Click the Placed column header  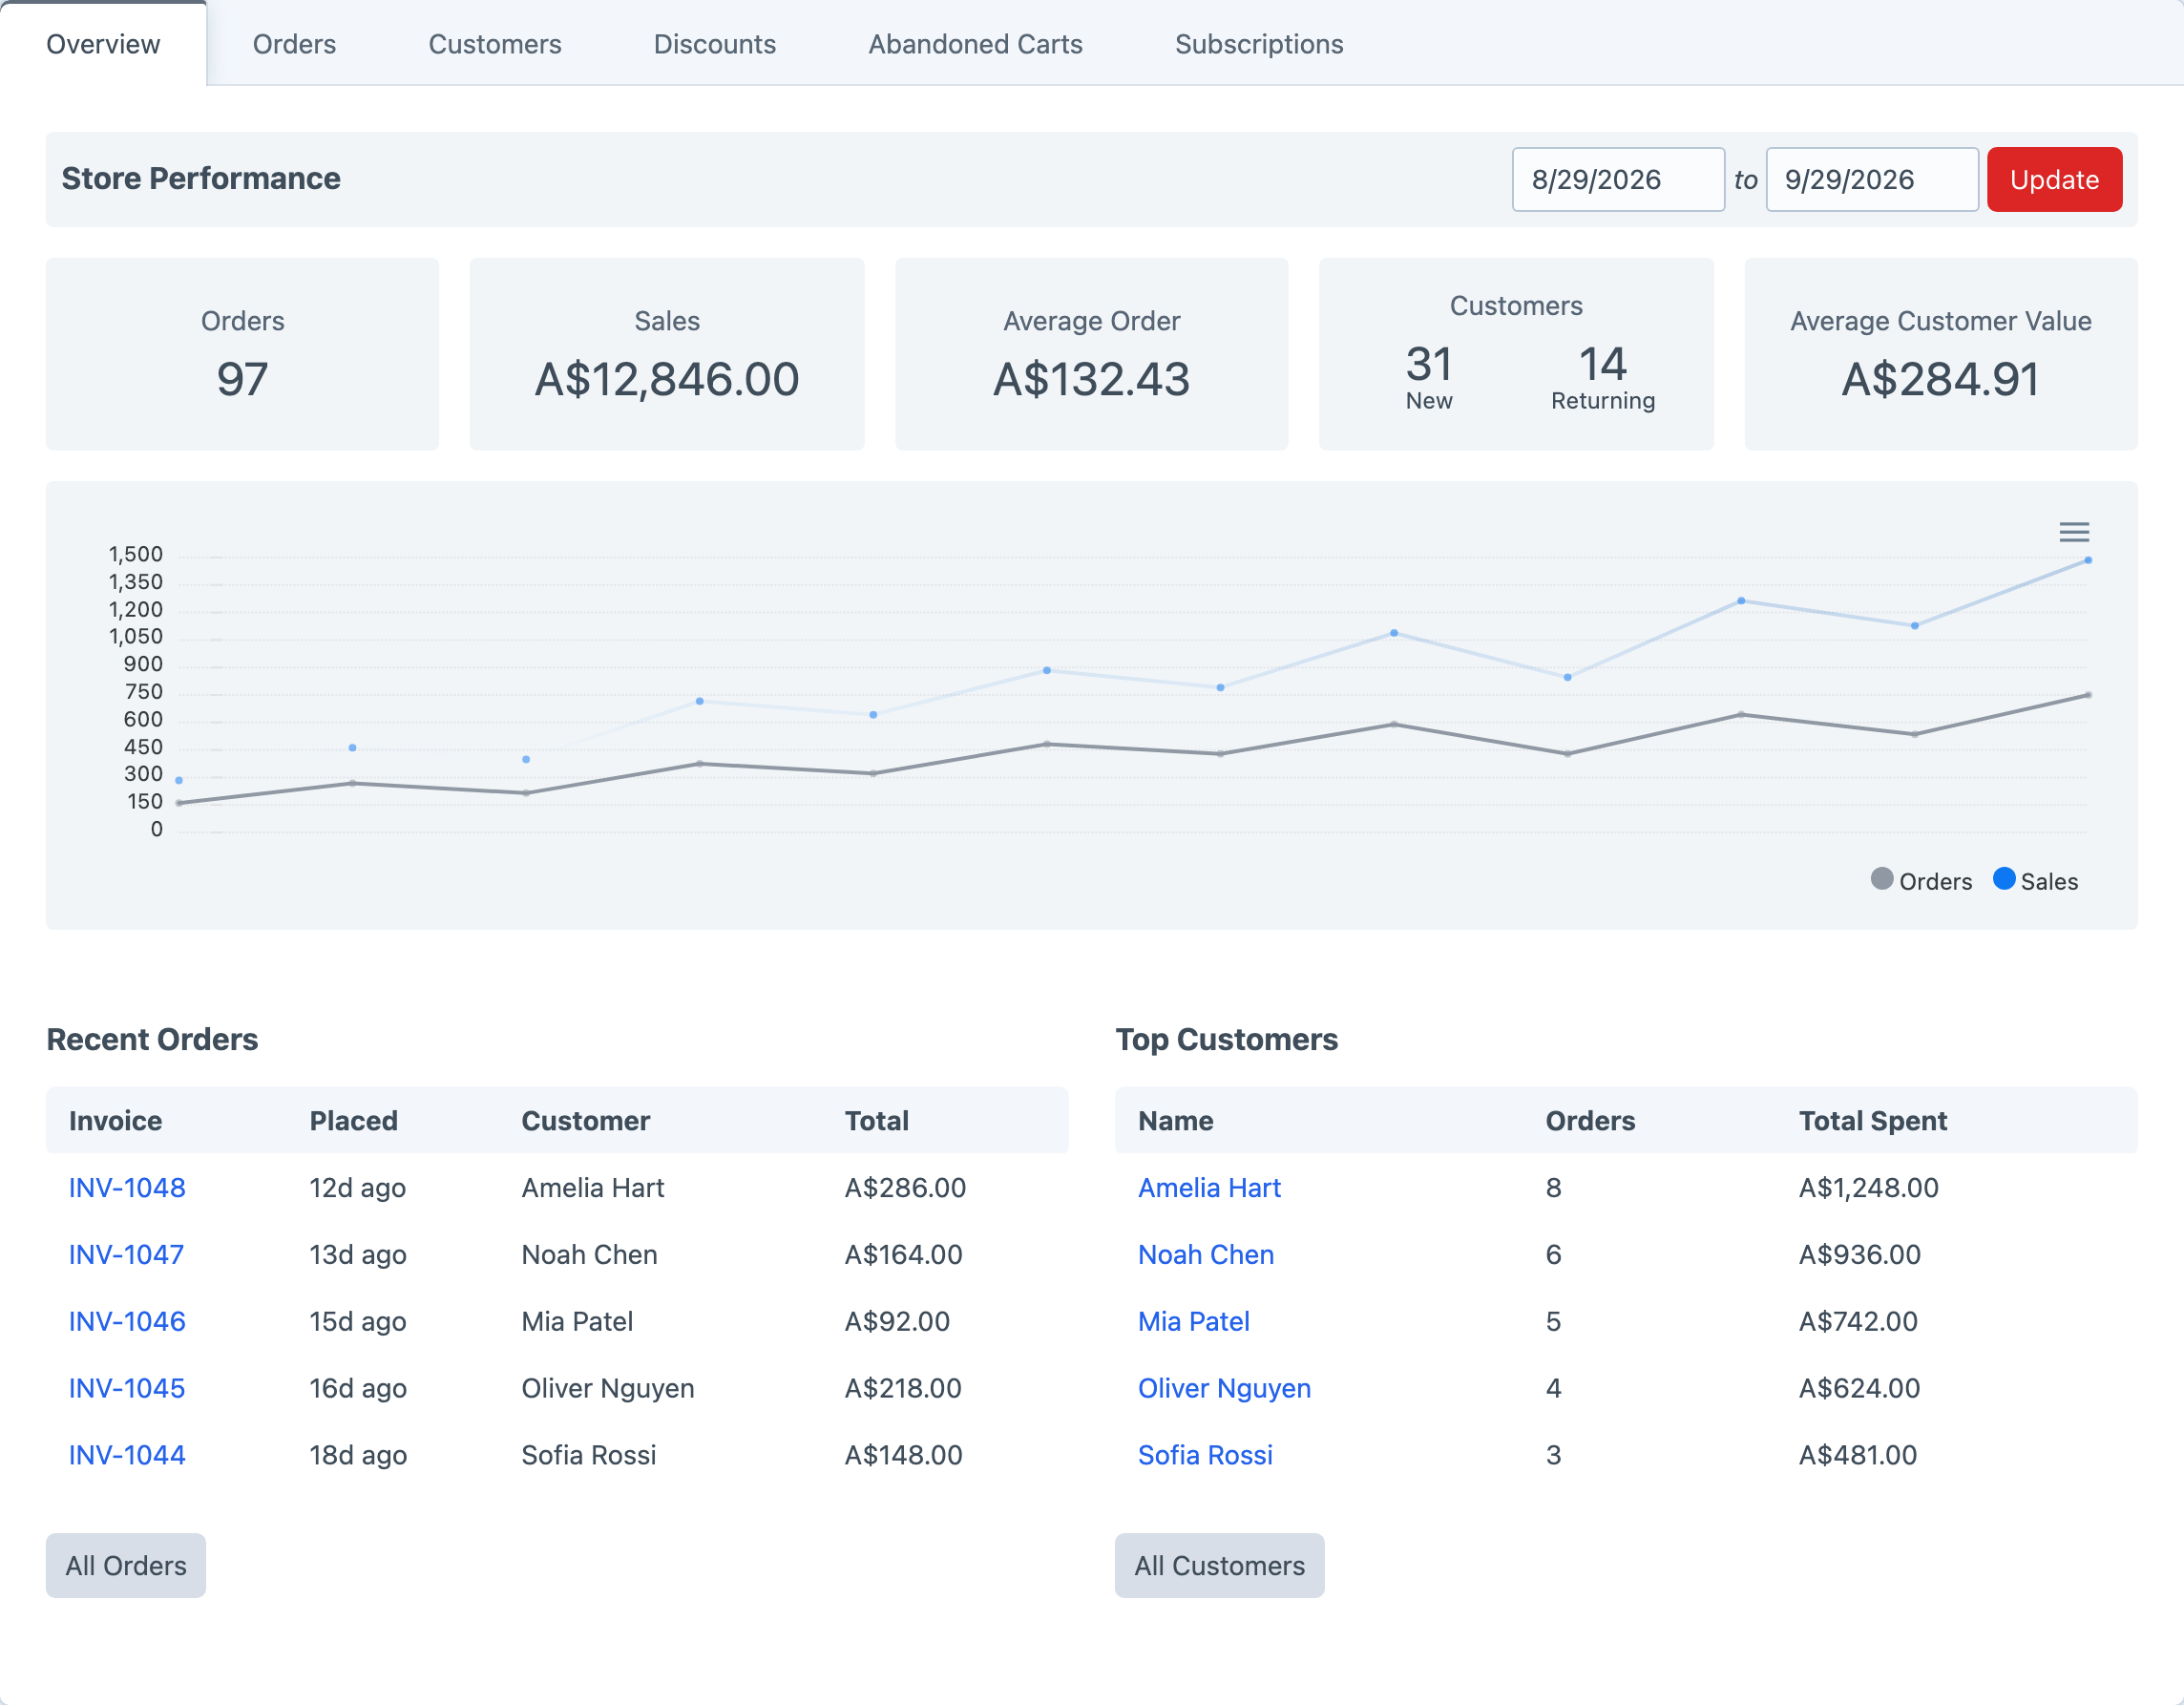pyautogui.click(x=353, y=1120)
